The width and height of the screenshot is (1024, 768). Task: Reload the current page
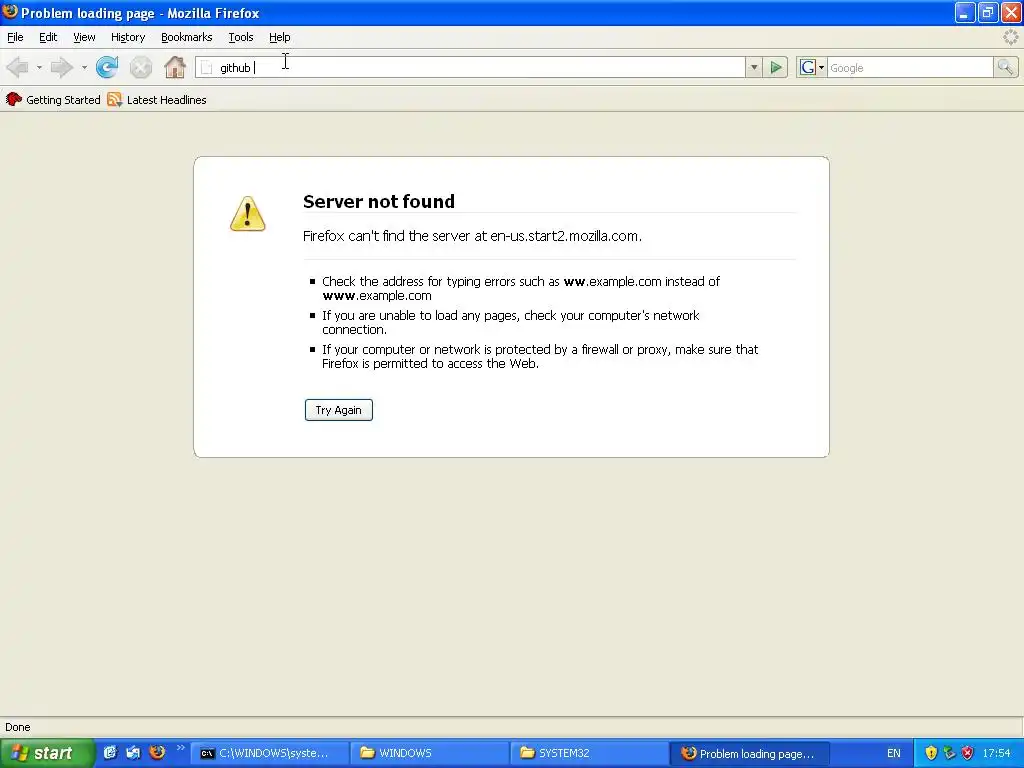point(107,67)
